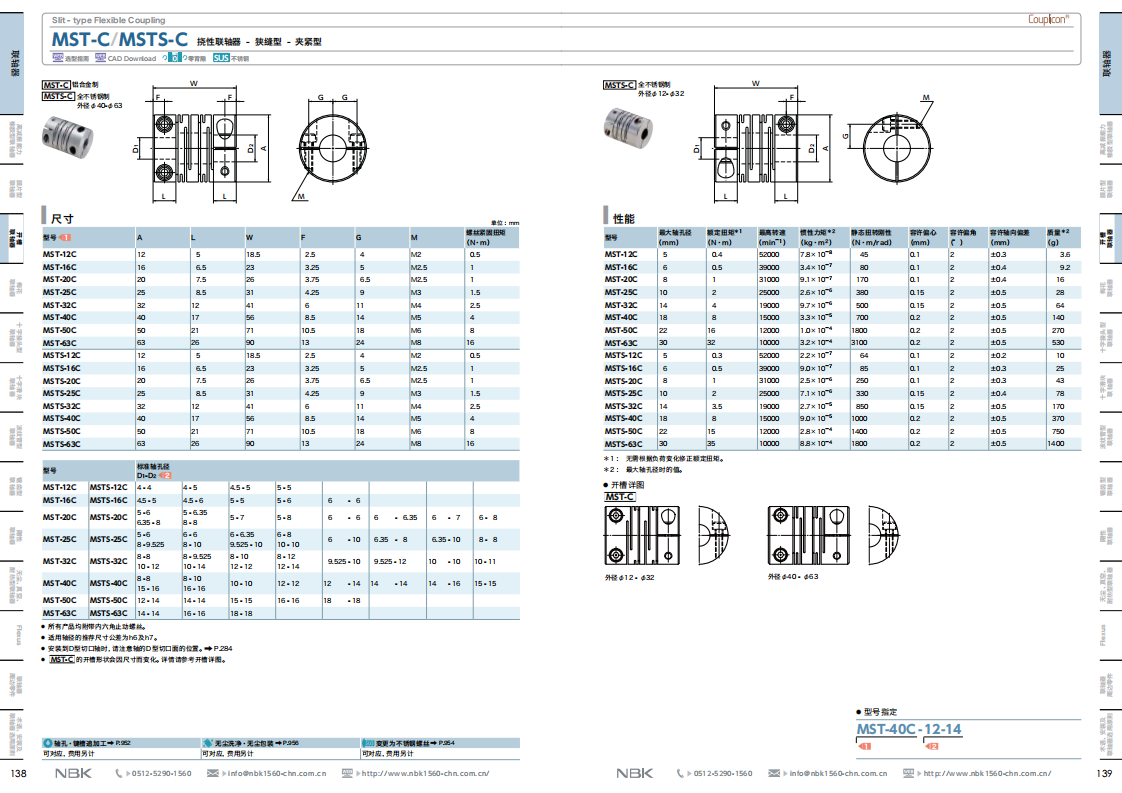Click the P.956 page reference
The image size is (1122, 793).
tap(291, 743)
